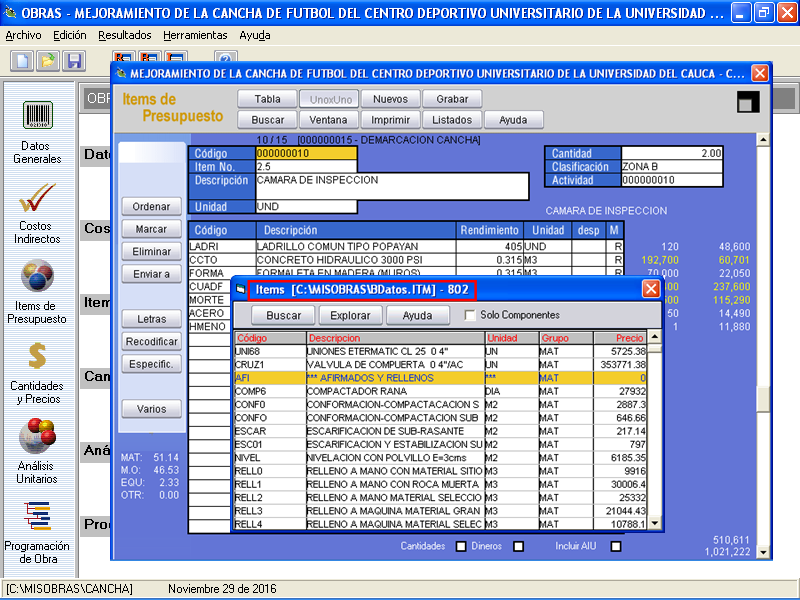This screenshot has width=800, height=600.
Task: Open Cantidades y Precios dollar icon
Action: click(x=37, y=356)
